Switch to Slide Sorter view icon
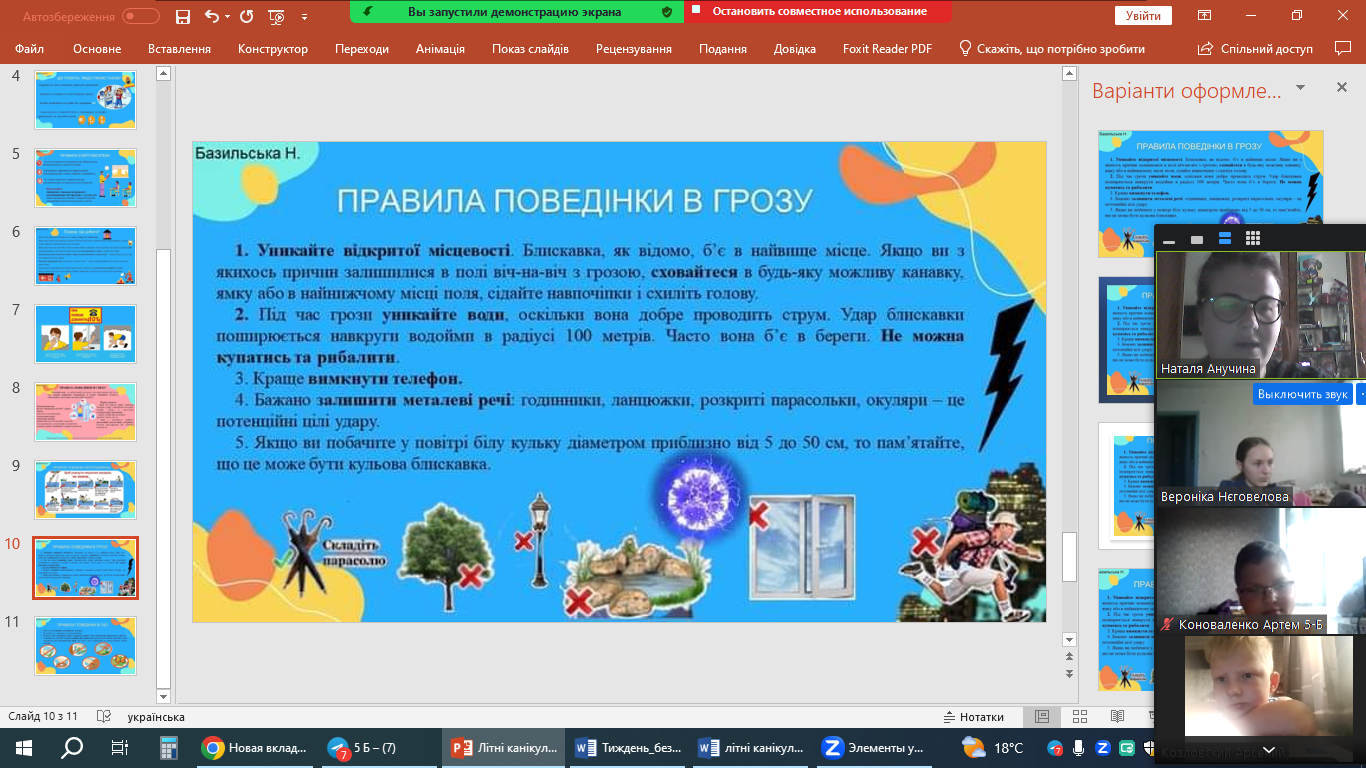This screenshot has width=1366, height=768. coord(1080,717)
